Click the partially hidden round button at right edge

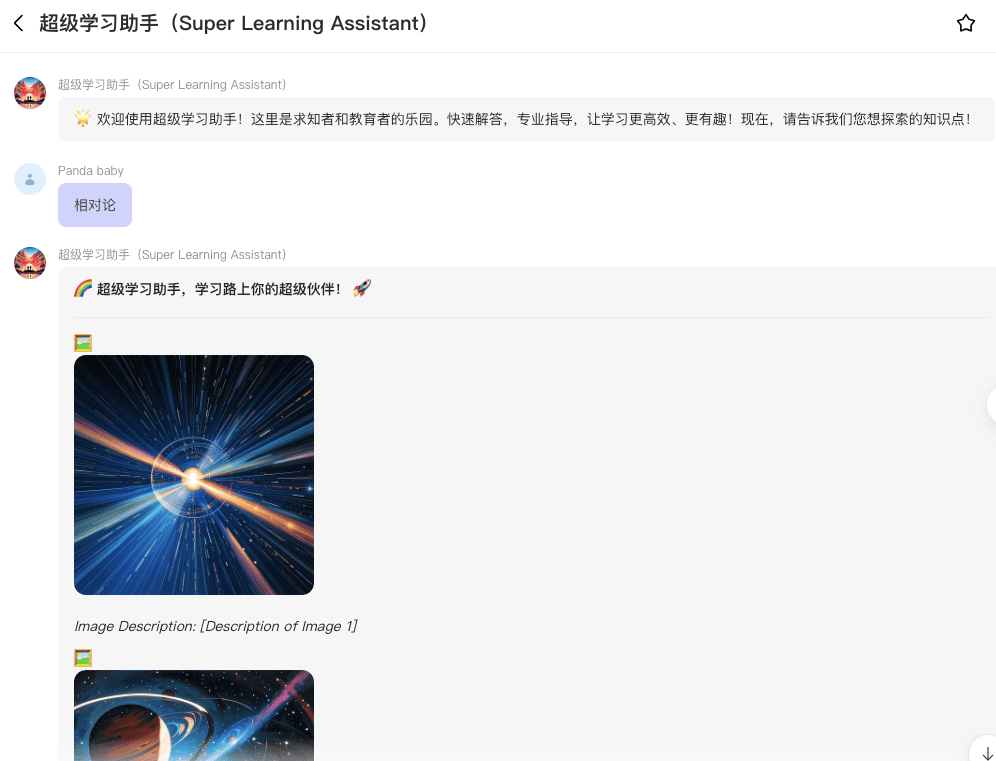pos(990,405)
